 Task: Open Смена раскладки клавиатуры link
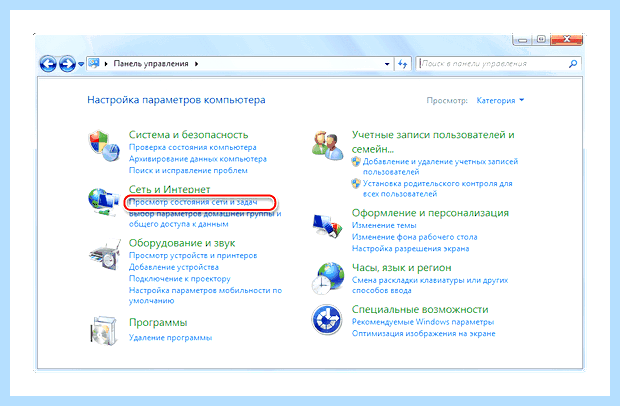pos(430,285)
